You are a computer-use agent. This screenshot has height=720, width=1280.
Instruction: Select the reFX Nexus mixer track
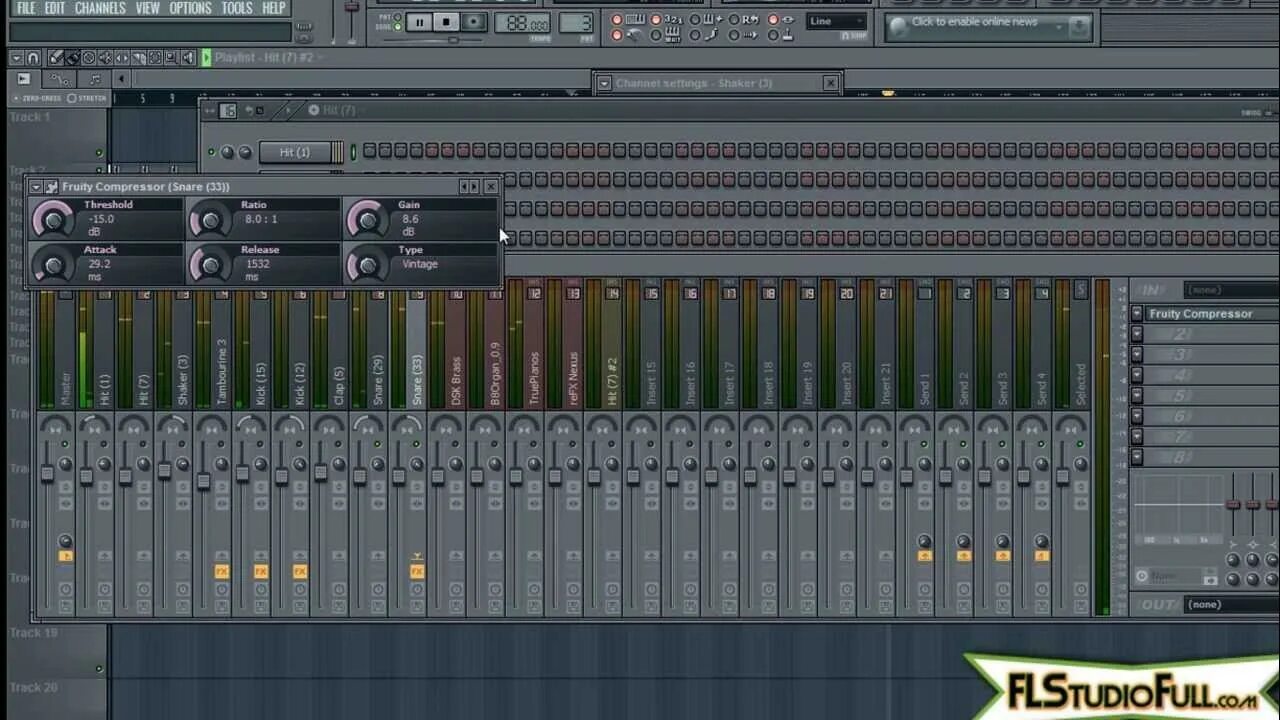pos(573,379)
